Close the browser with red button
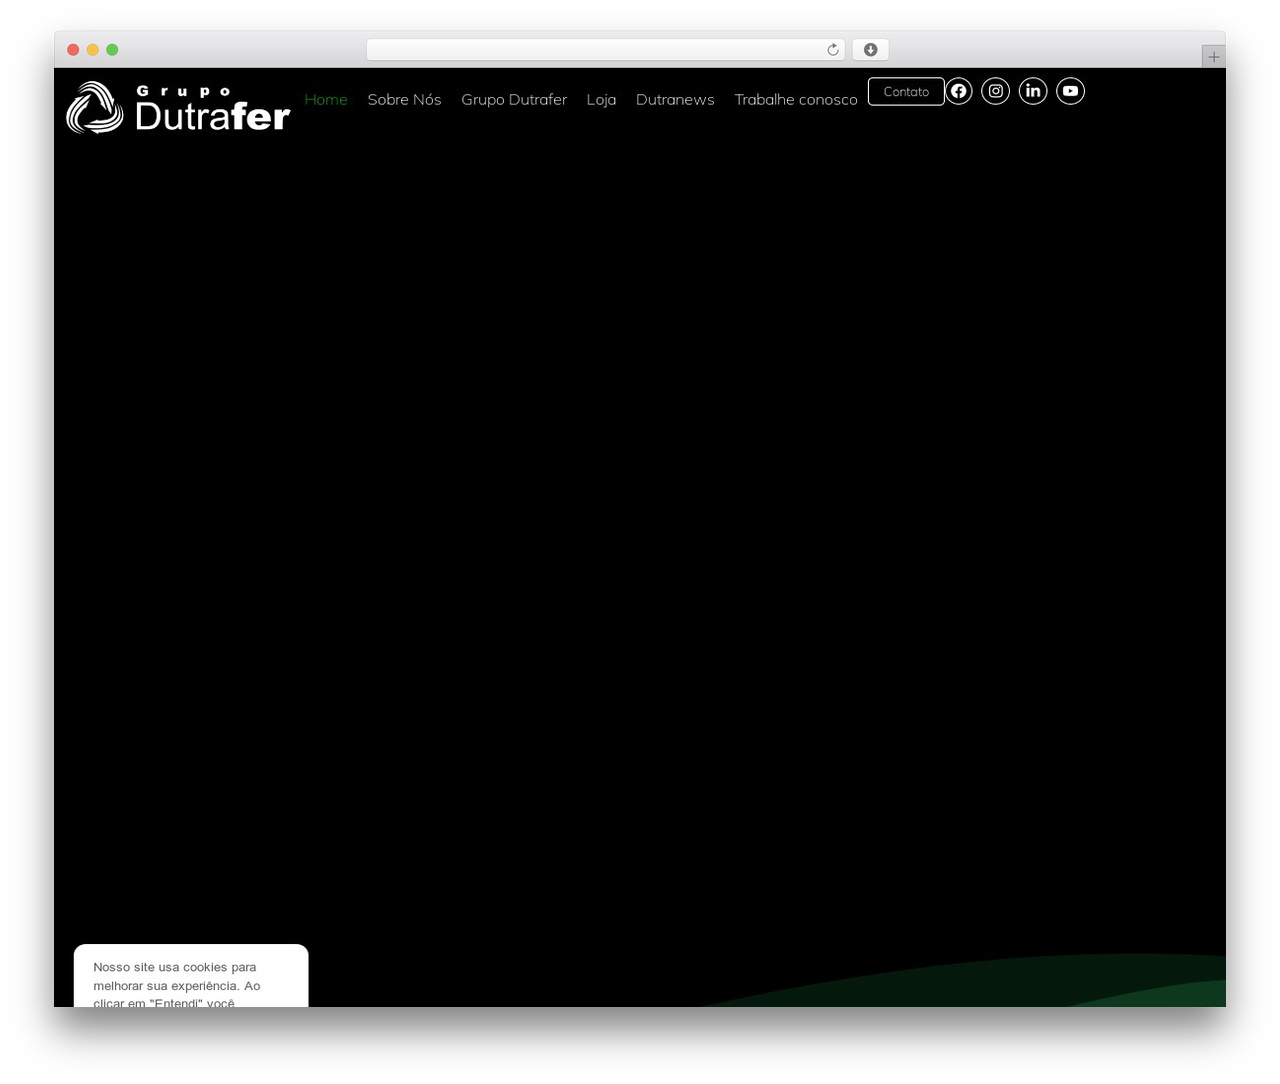The height and width of the screenshot is (1084, 1280). click(x=73, y=50)
